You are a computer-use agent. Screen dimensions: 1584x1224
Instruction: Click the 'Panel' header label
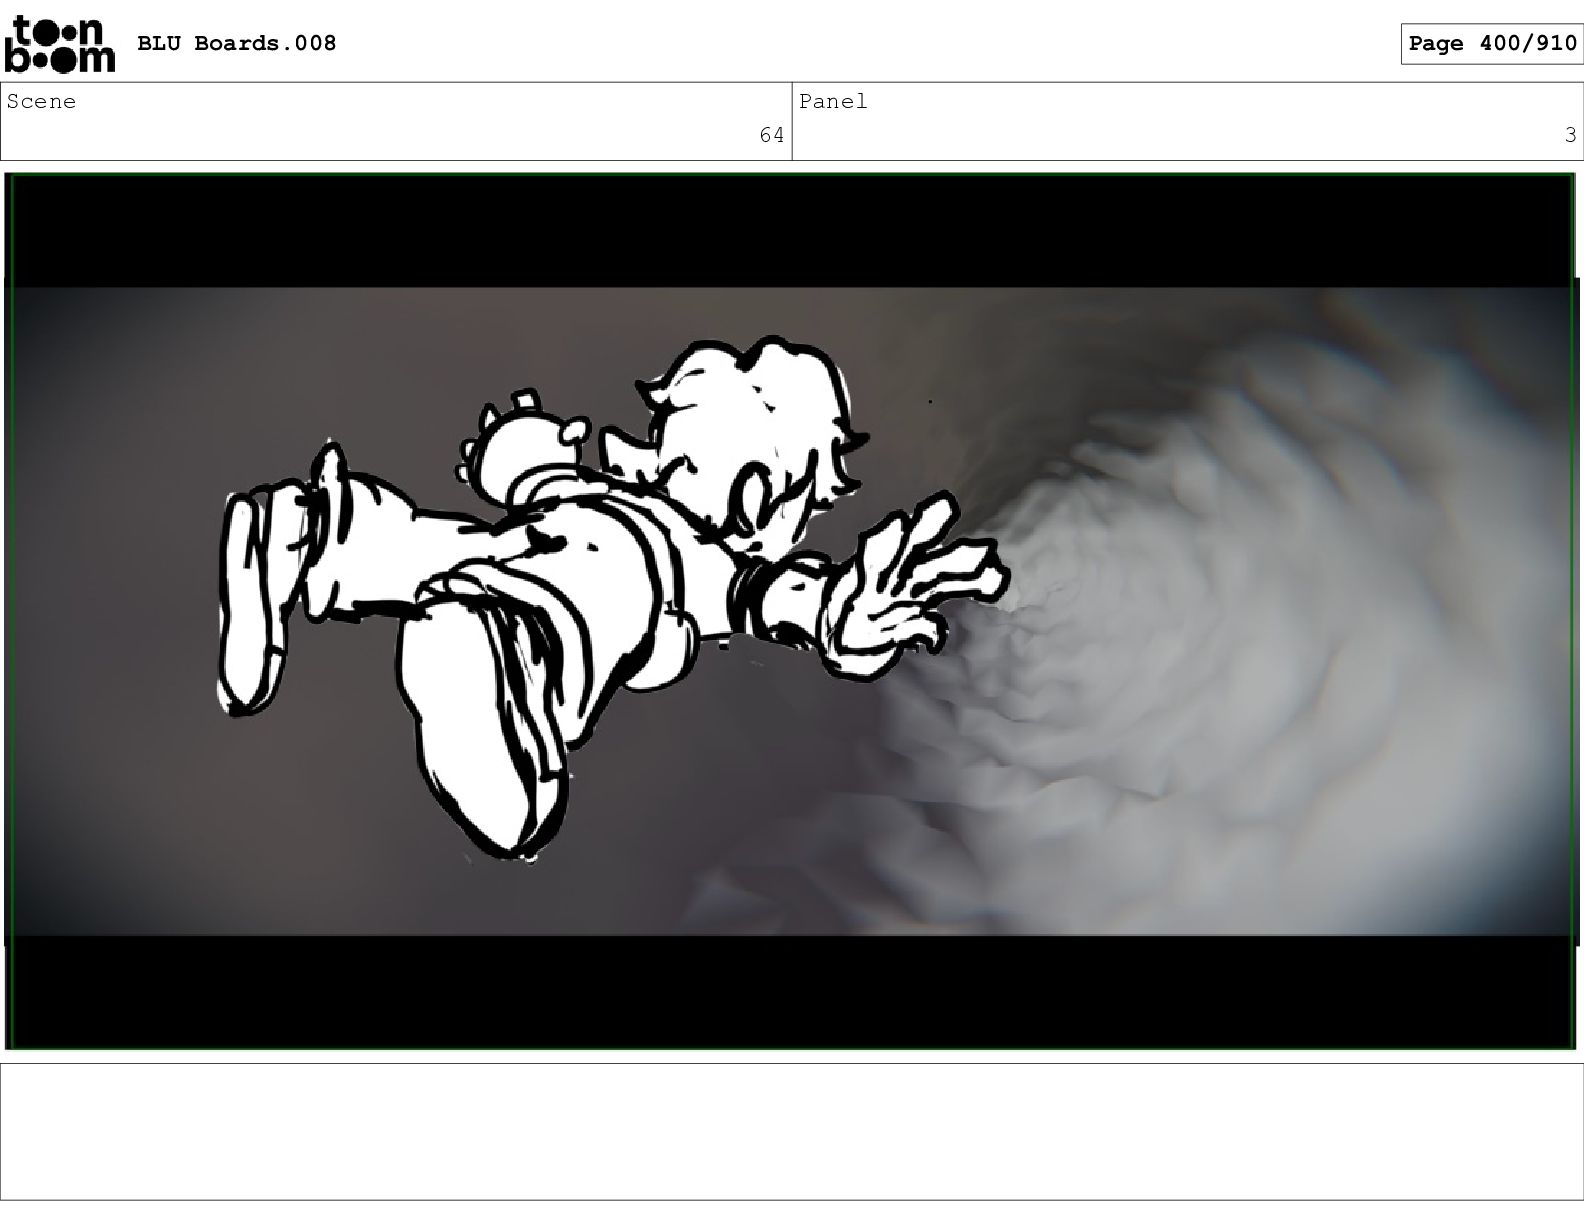coord(833,101)
